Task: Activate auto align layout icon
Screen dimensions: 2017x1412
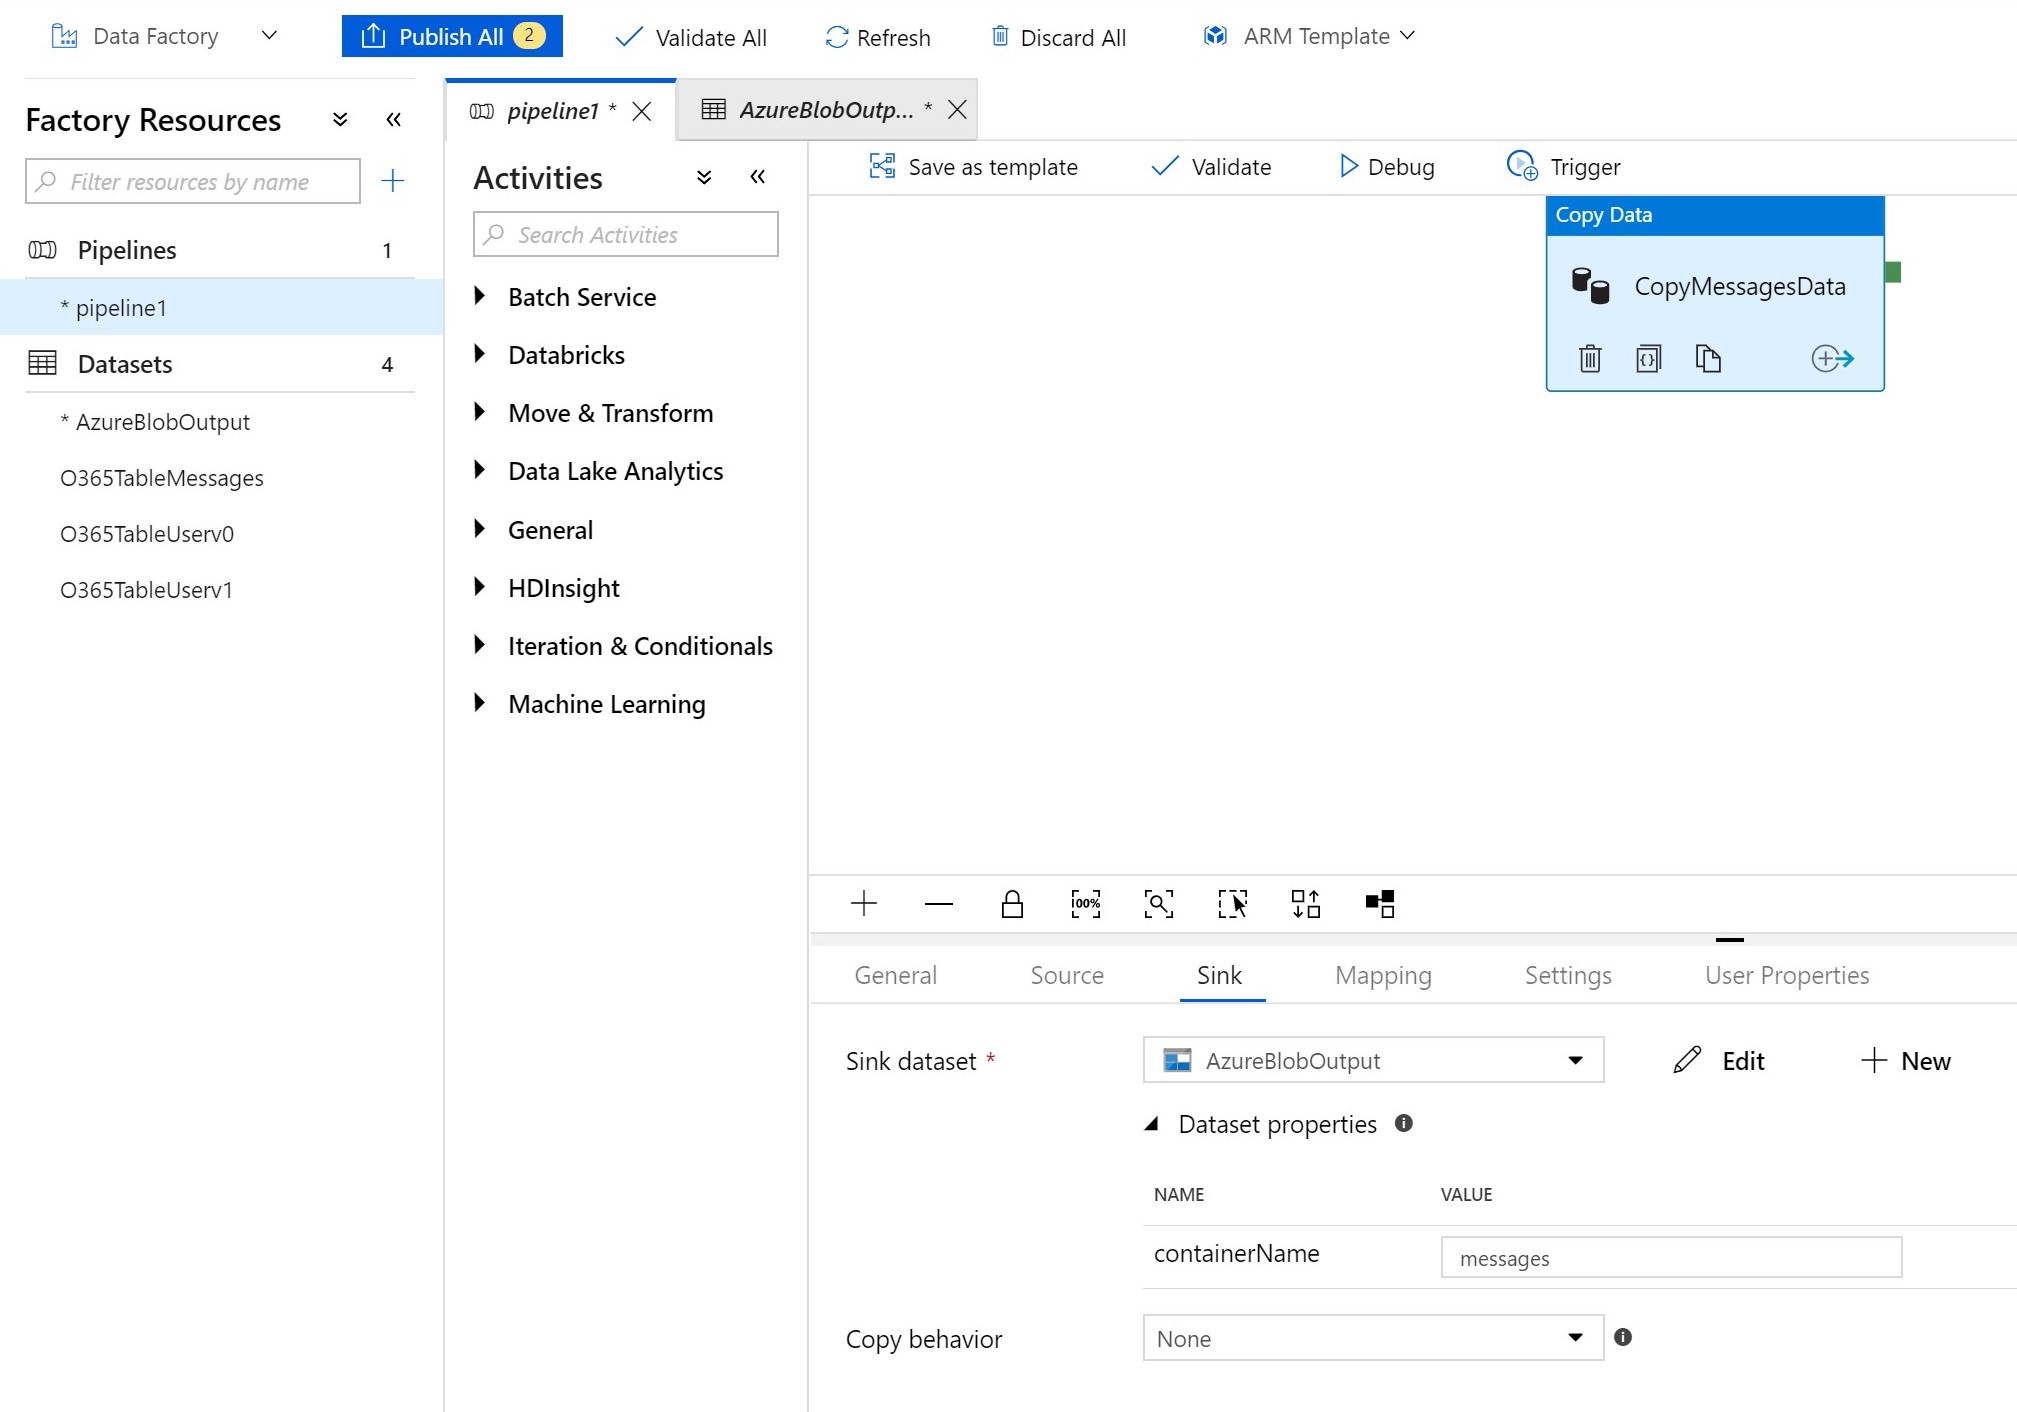Action: coord(1305,904)
